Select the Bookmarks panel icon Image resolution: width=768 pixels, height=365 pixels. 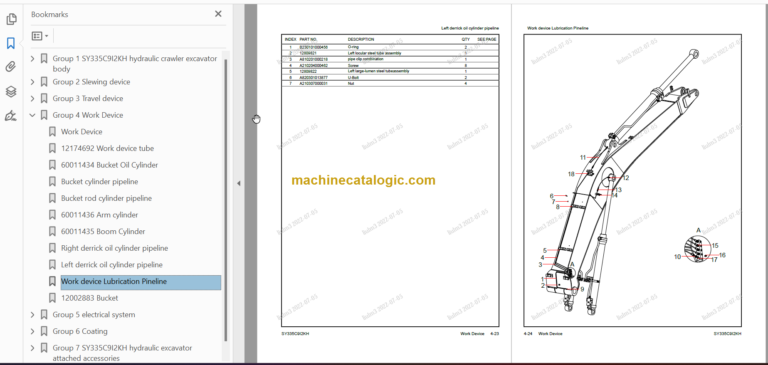tap(11, 43)
